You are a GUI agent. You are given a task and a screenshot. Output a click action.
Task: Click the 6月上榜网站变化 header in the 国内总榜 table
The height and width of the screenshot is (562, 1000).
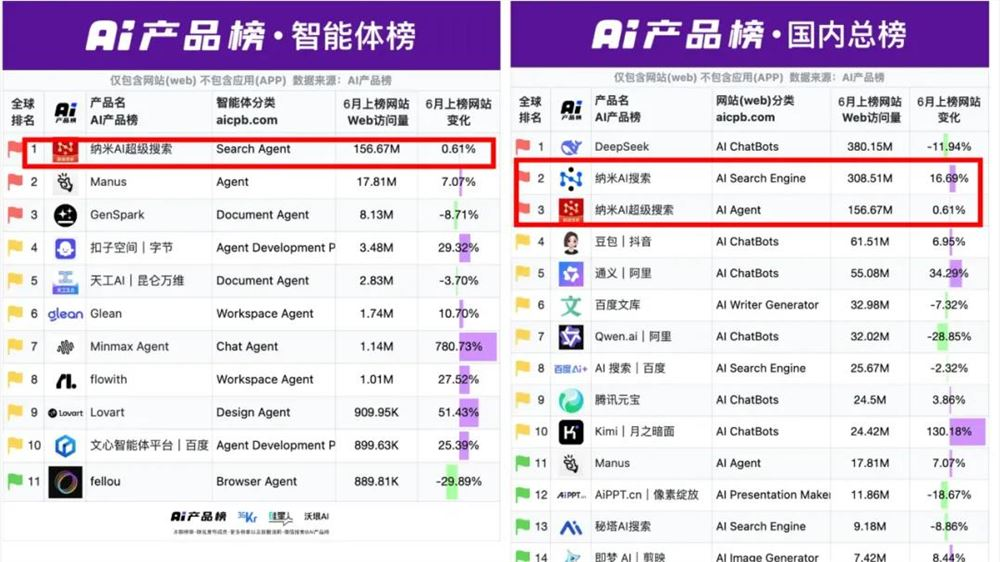click(948, 109)
